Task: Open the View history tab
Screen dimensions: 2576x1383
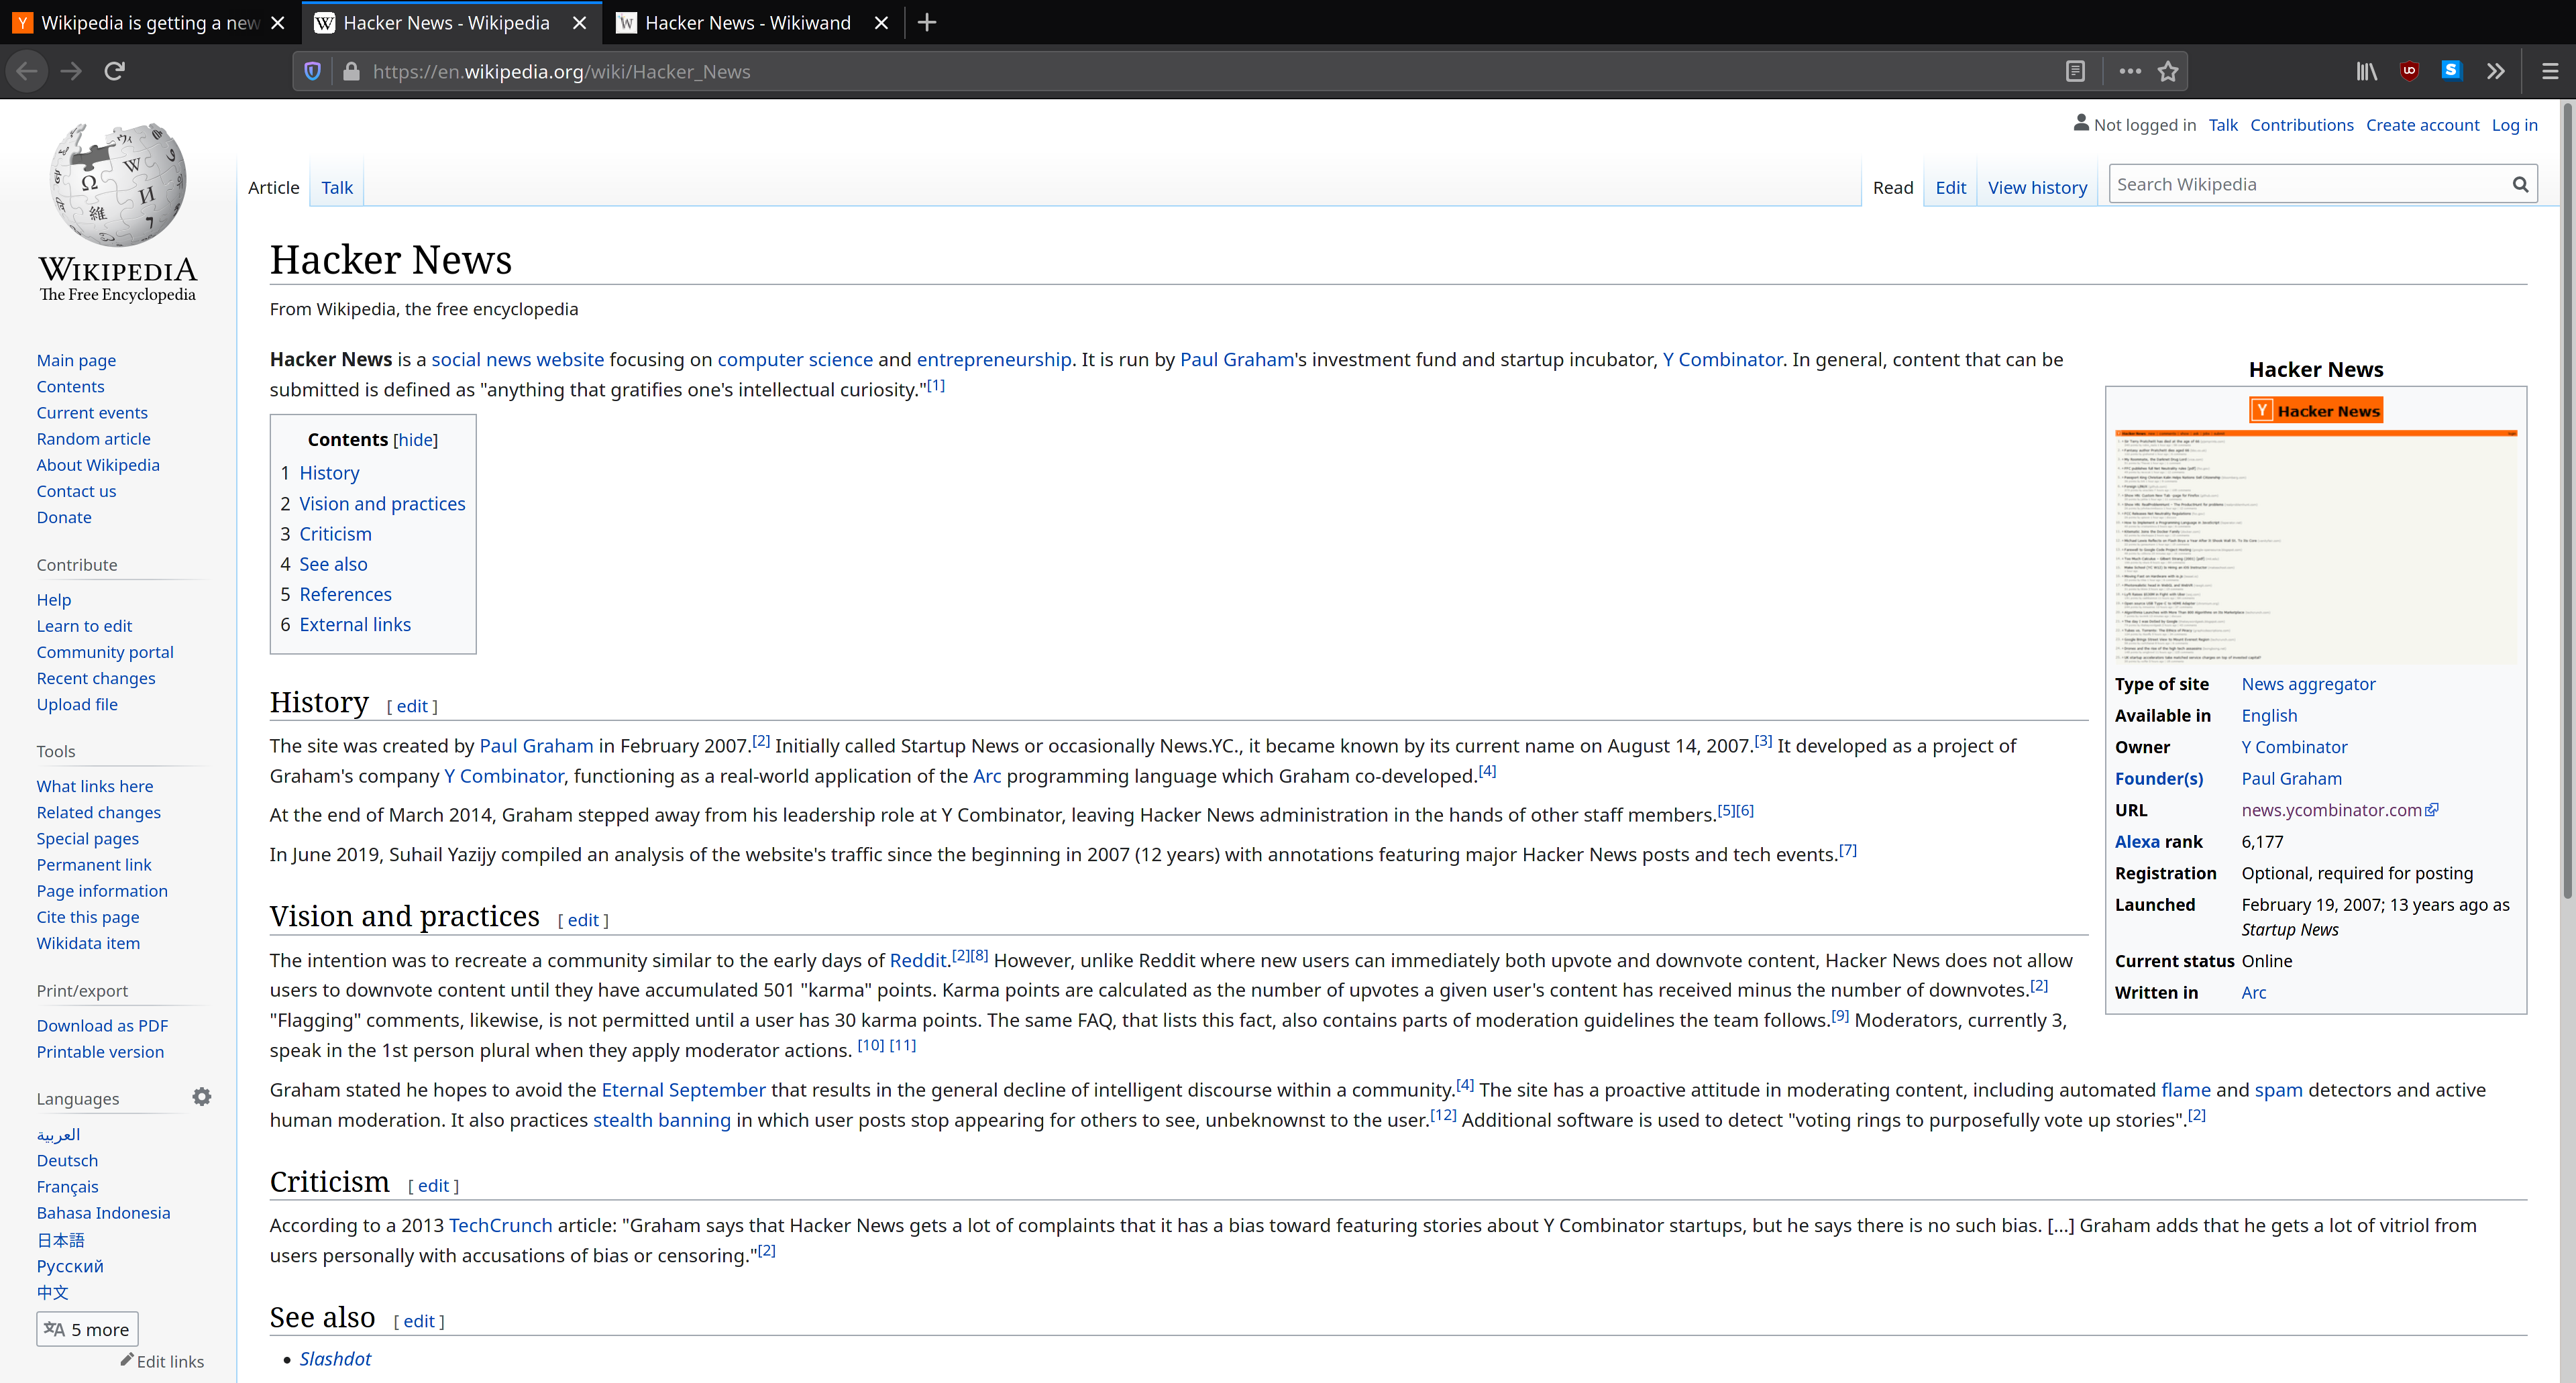Action: click(x=2037, y=187)
